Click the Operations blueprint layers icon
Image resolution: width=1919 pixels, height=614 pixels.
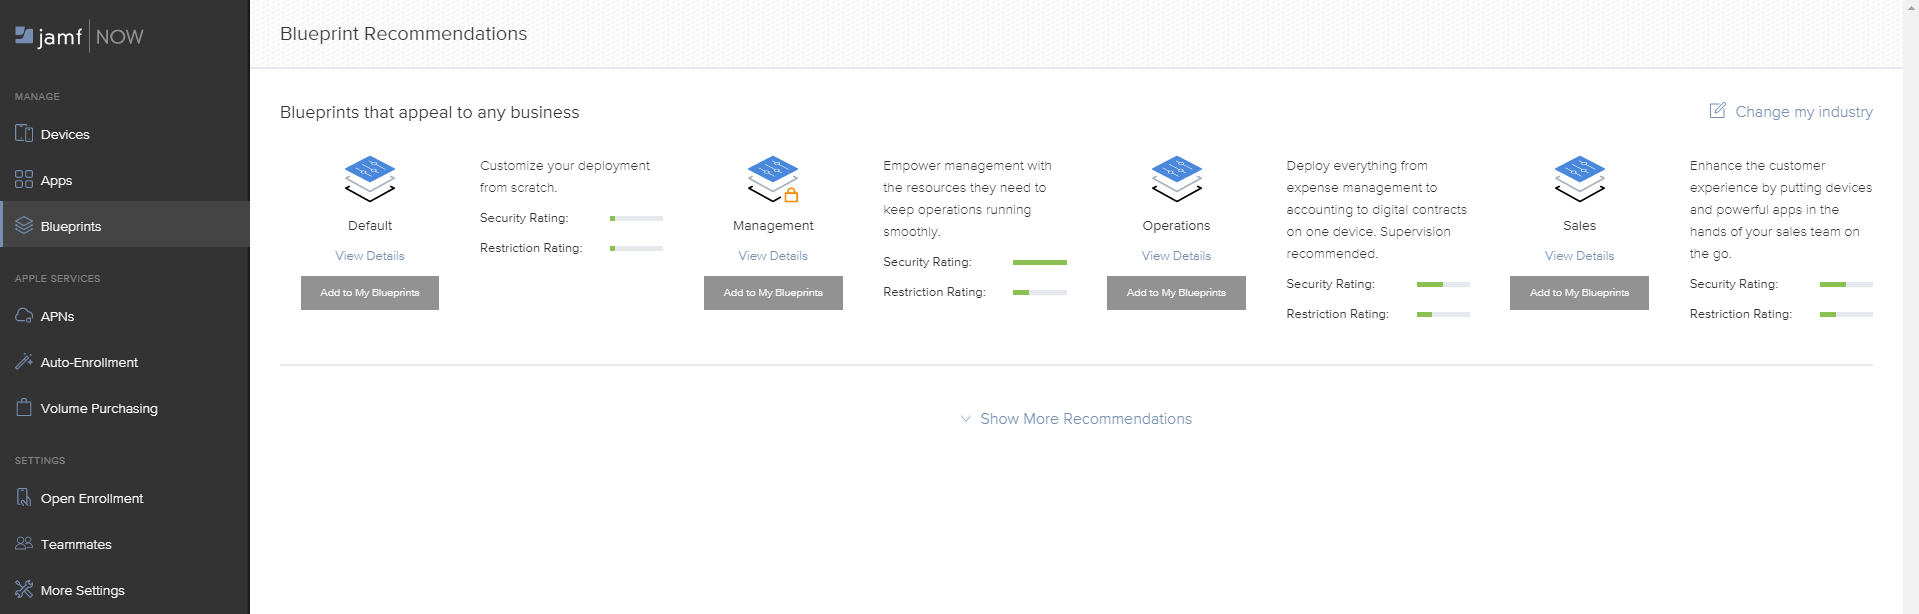tap(1176, 179)
